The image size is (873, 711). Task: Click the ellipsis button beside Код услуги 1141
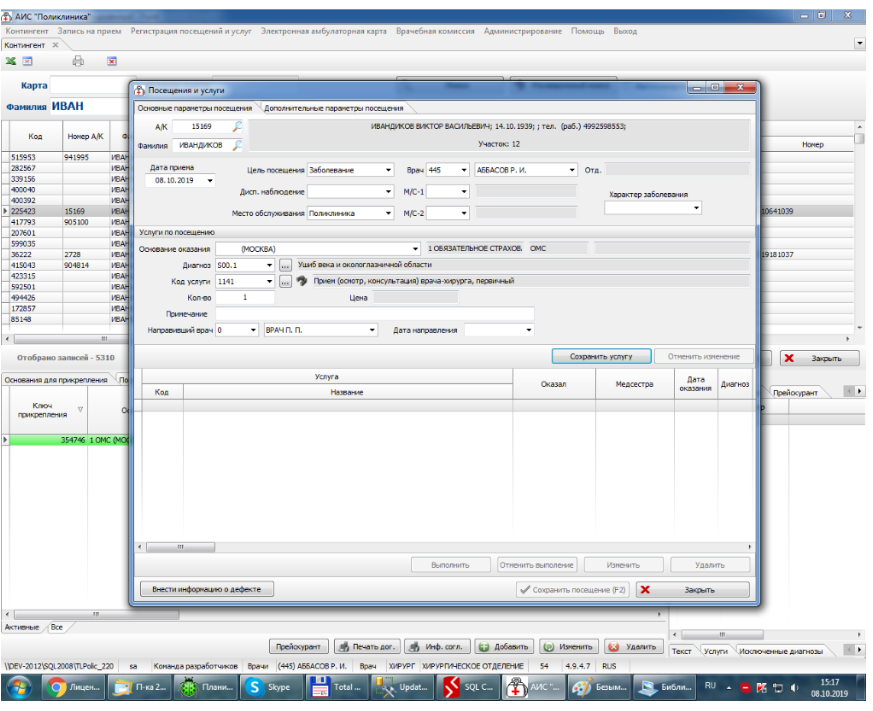[x=285, y=282]
